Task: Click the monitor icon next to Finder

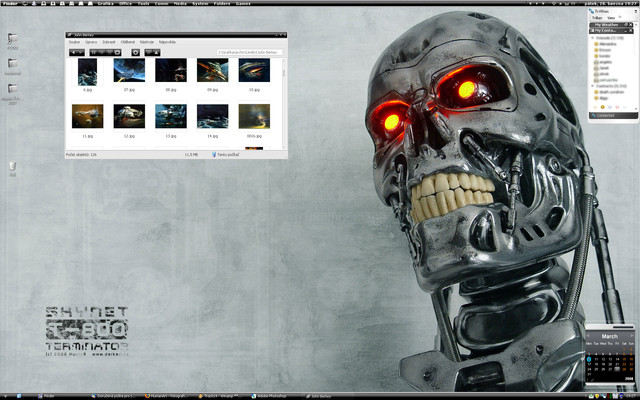Action: tap(25, 3)
